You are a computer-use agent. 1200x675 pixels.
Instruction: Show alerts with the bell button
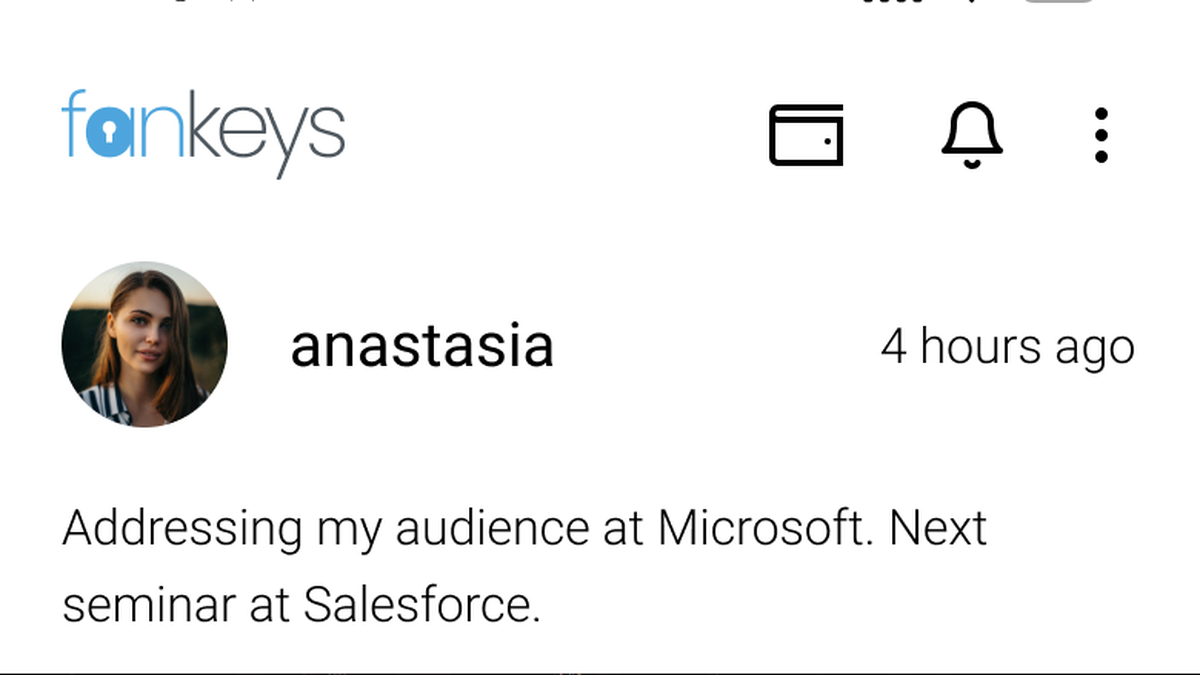(x=972, y=134)
